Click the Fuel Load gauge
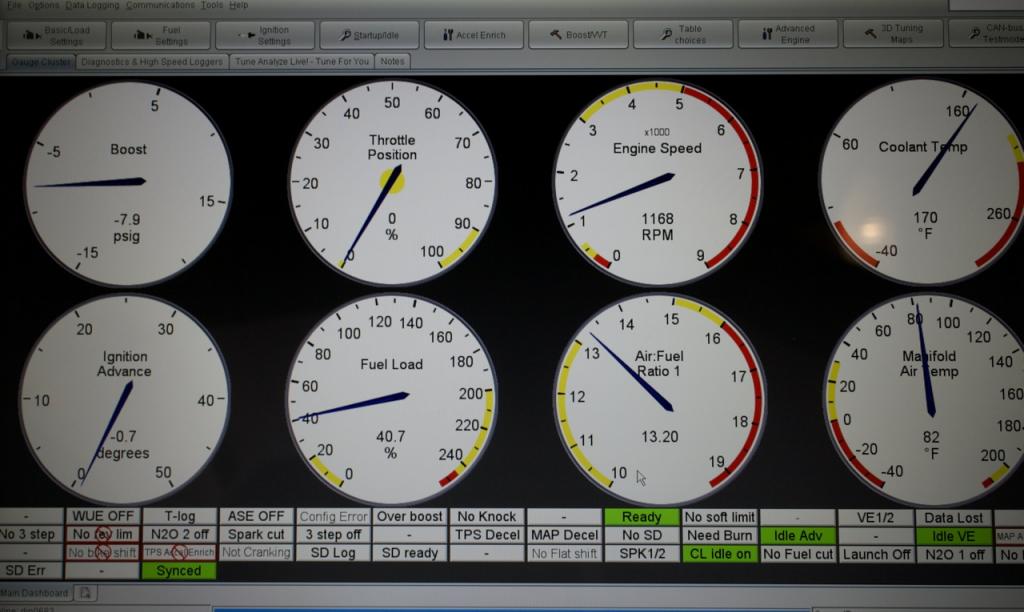 (391, 400)
